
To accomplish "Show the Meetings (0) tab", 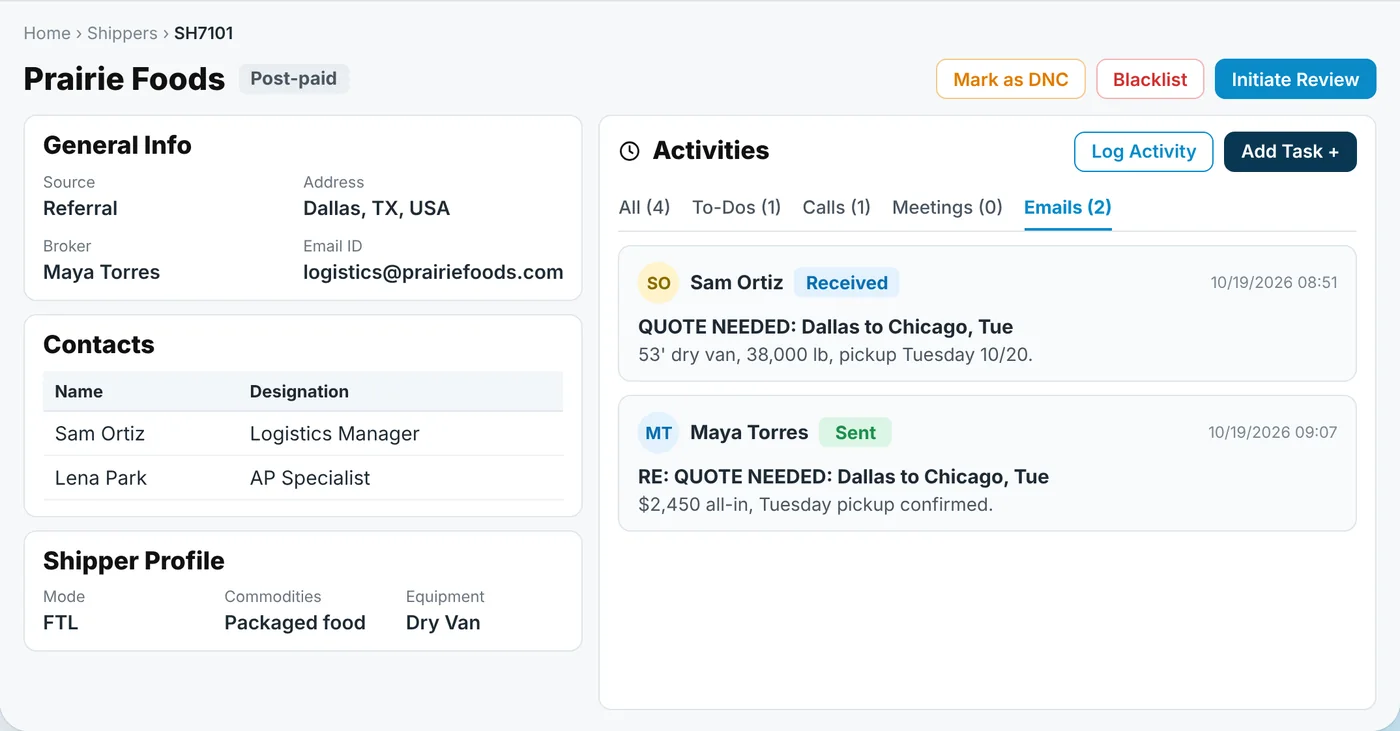I will coord(947,207).
